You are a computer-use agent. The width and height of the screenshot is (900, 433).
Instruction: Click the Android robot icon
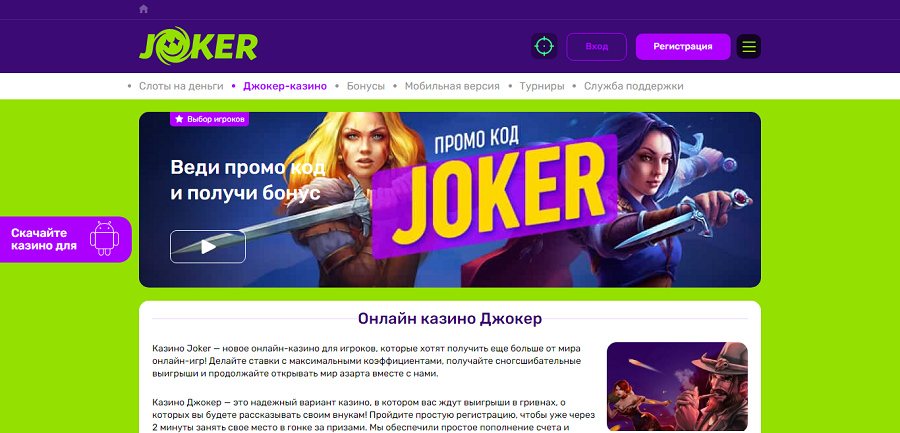pos(104,238)
